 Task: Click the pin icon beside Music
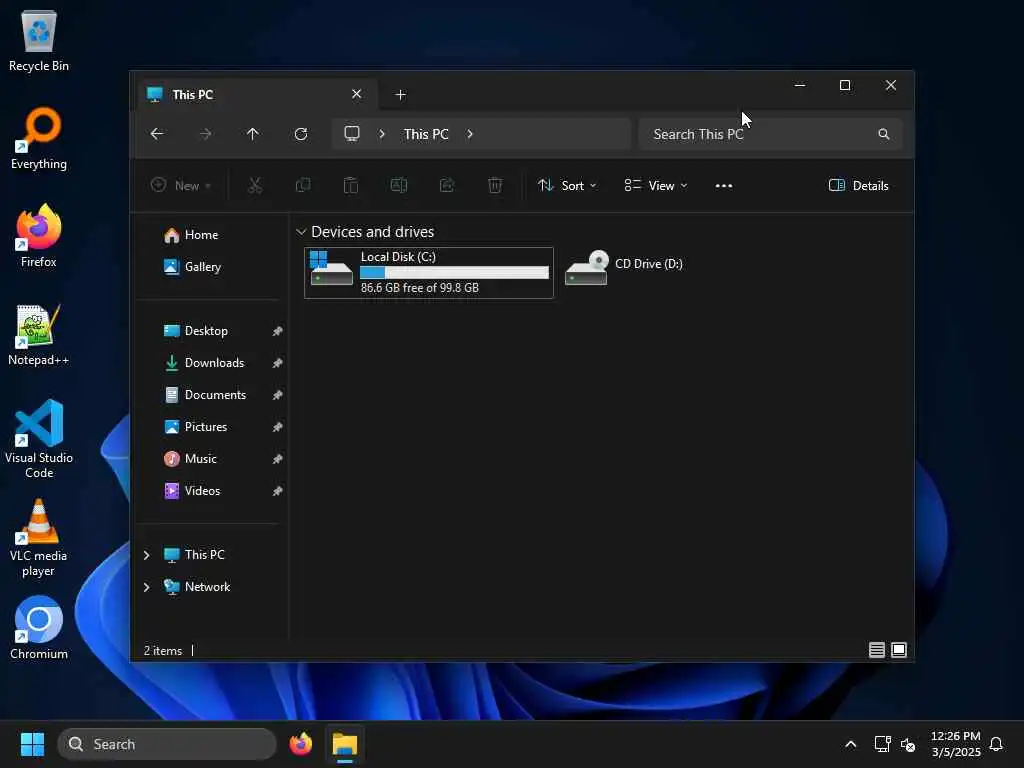pyautogui.click(x=278, y=459)
